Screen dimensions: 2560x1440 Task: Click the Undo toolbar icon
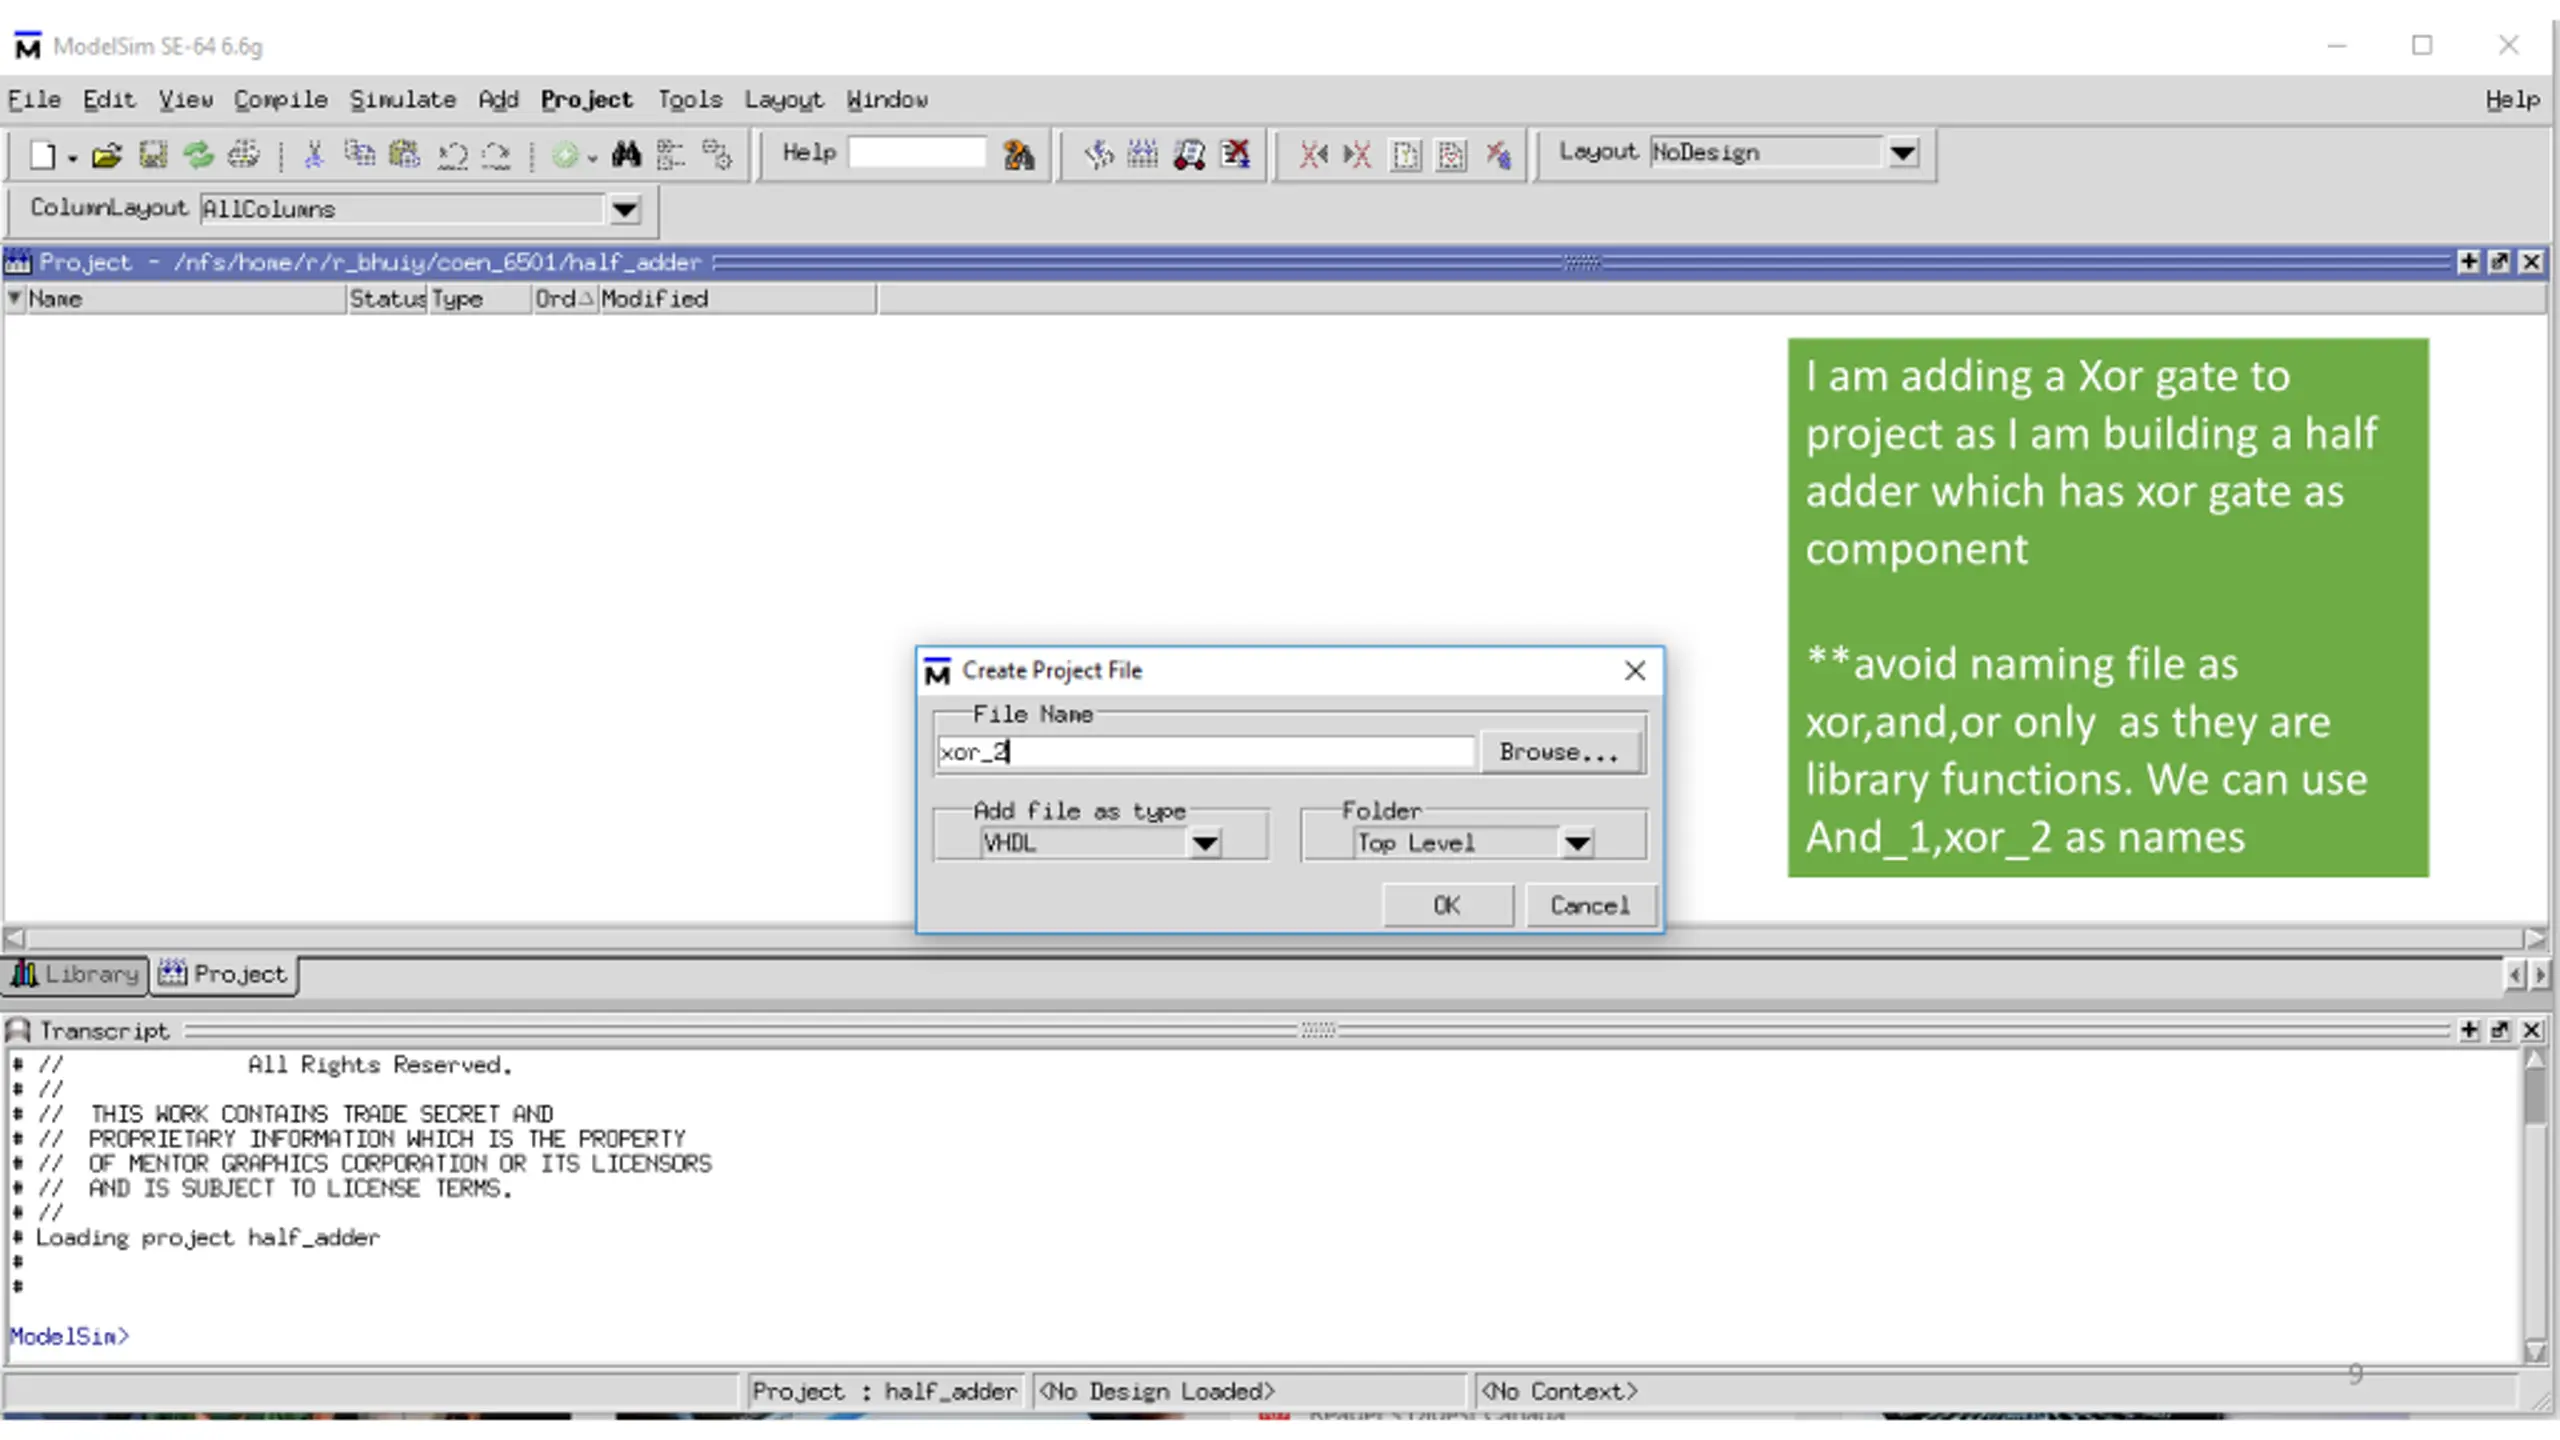(452, 155)
